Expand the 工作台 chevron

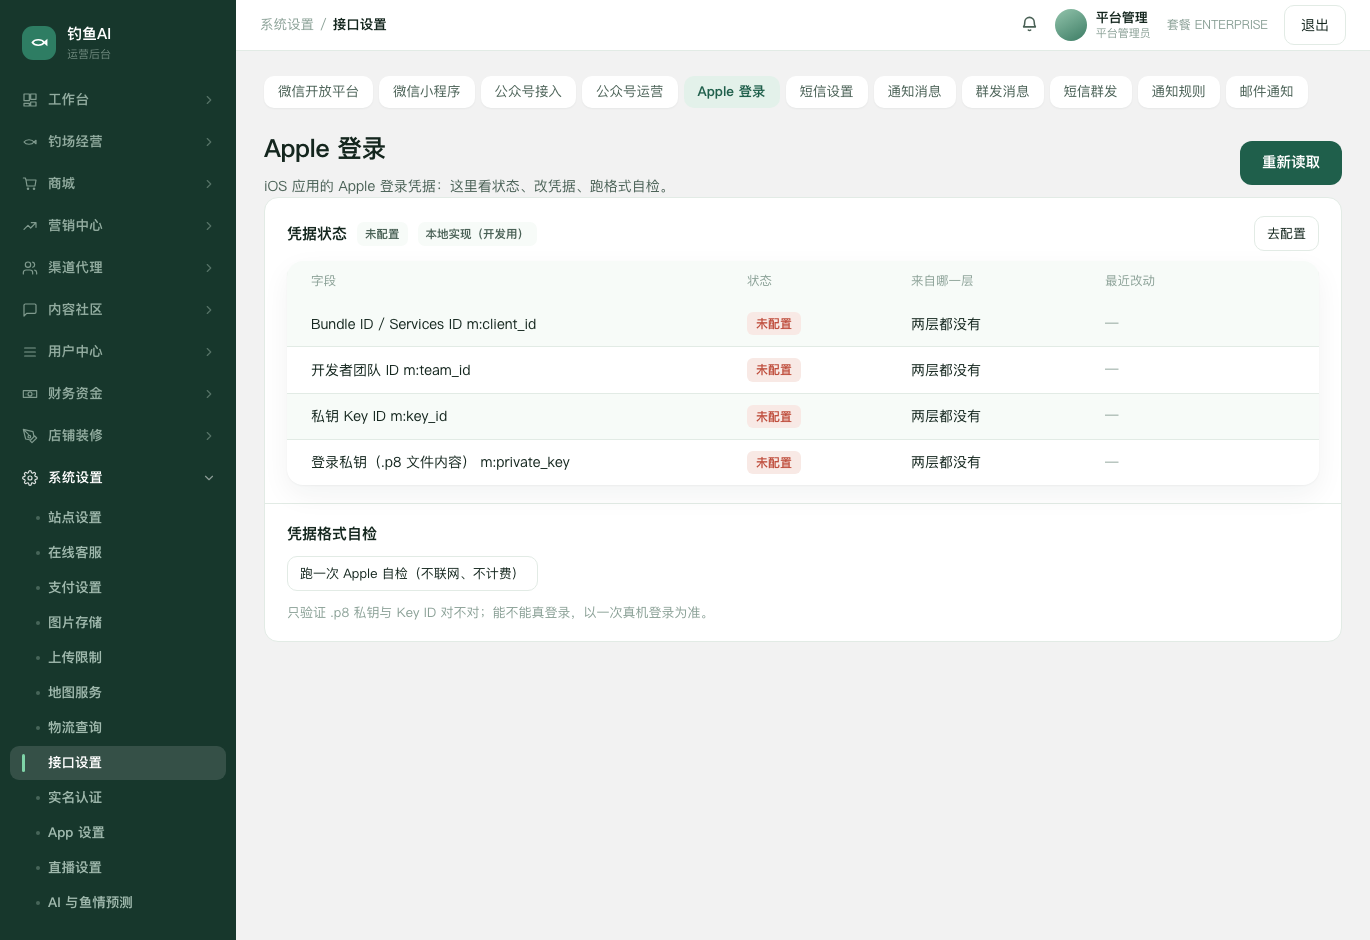coord(209,100)
